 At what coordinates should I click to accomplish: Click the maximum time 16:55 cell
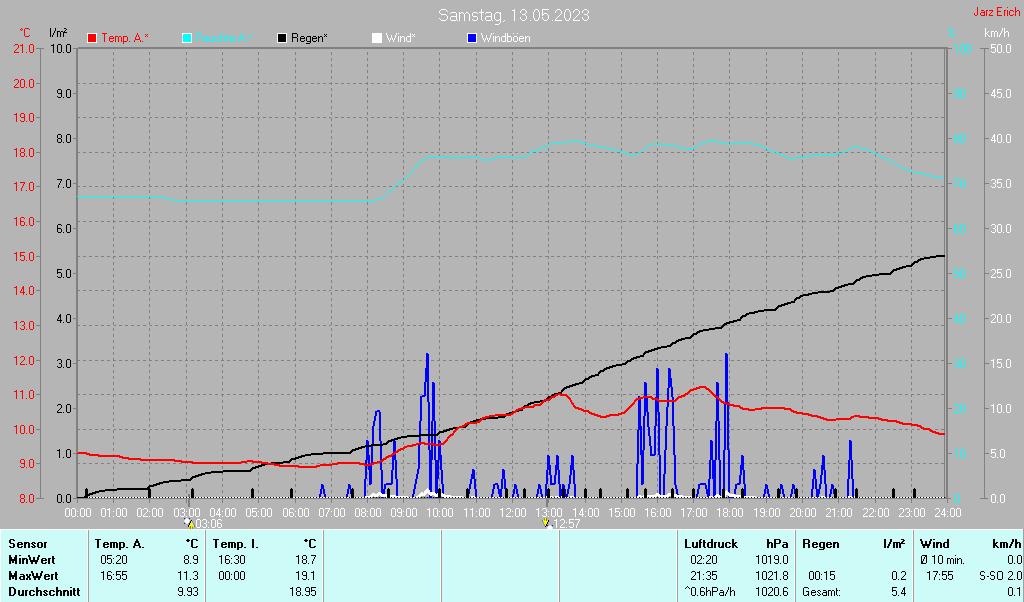114,577
